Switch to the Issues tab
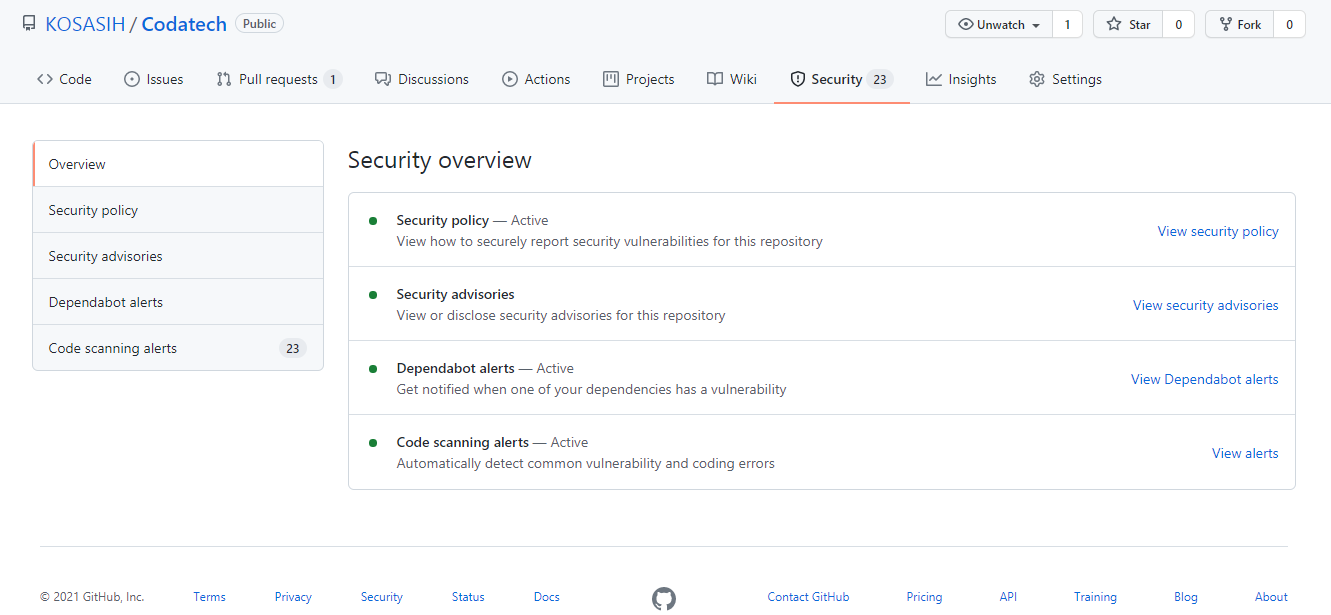 pos(153,79)
